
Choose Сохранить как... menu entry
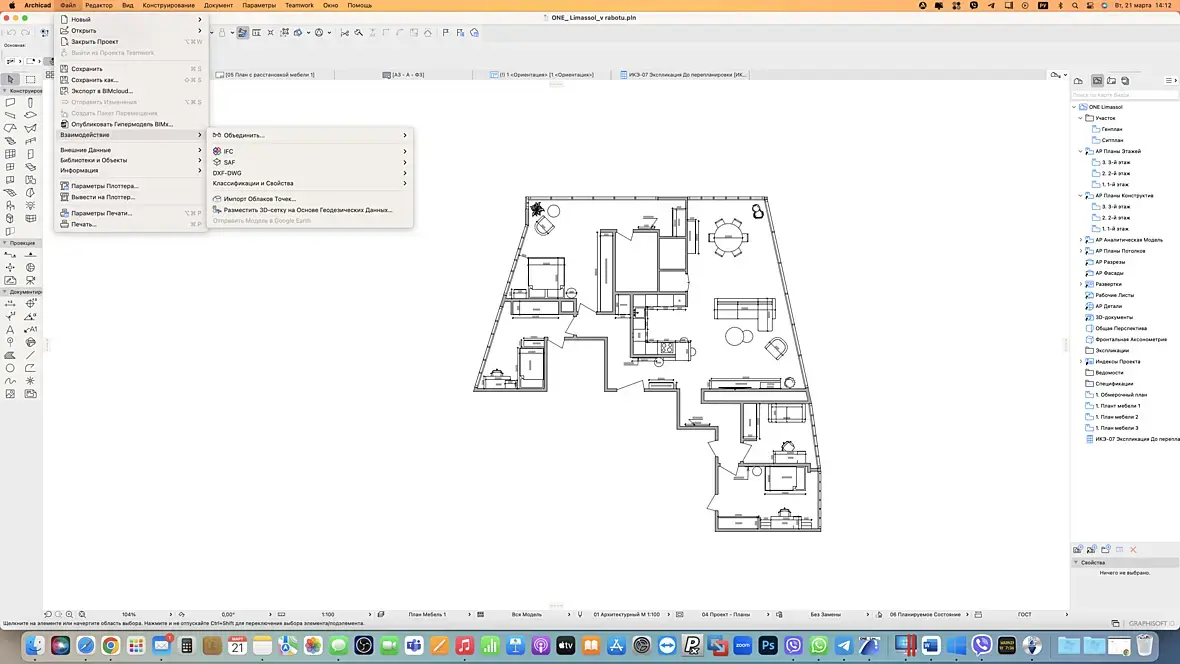(x=131, y=80)
